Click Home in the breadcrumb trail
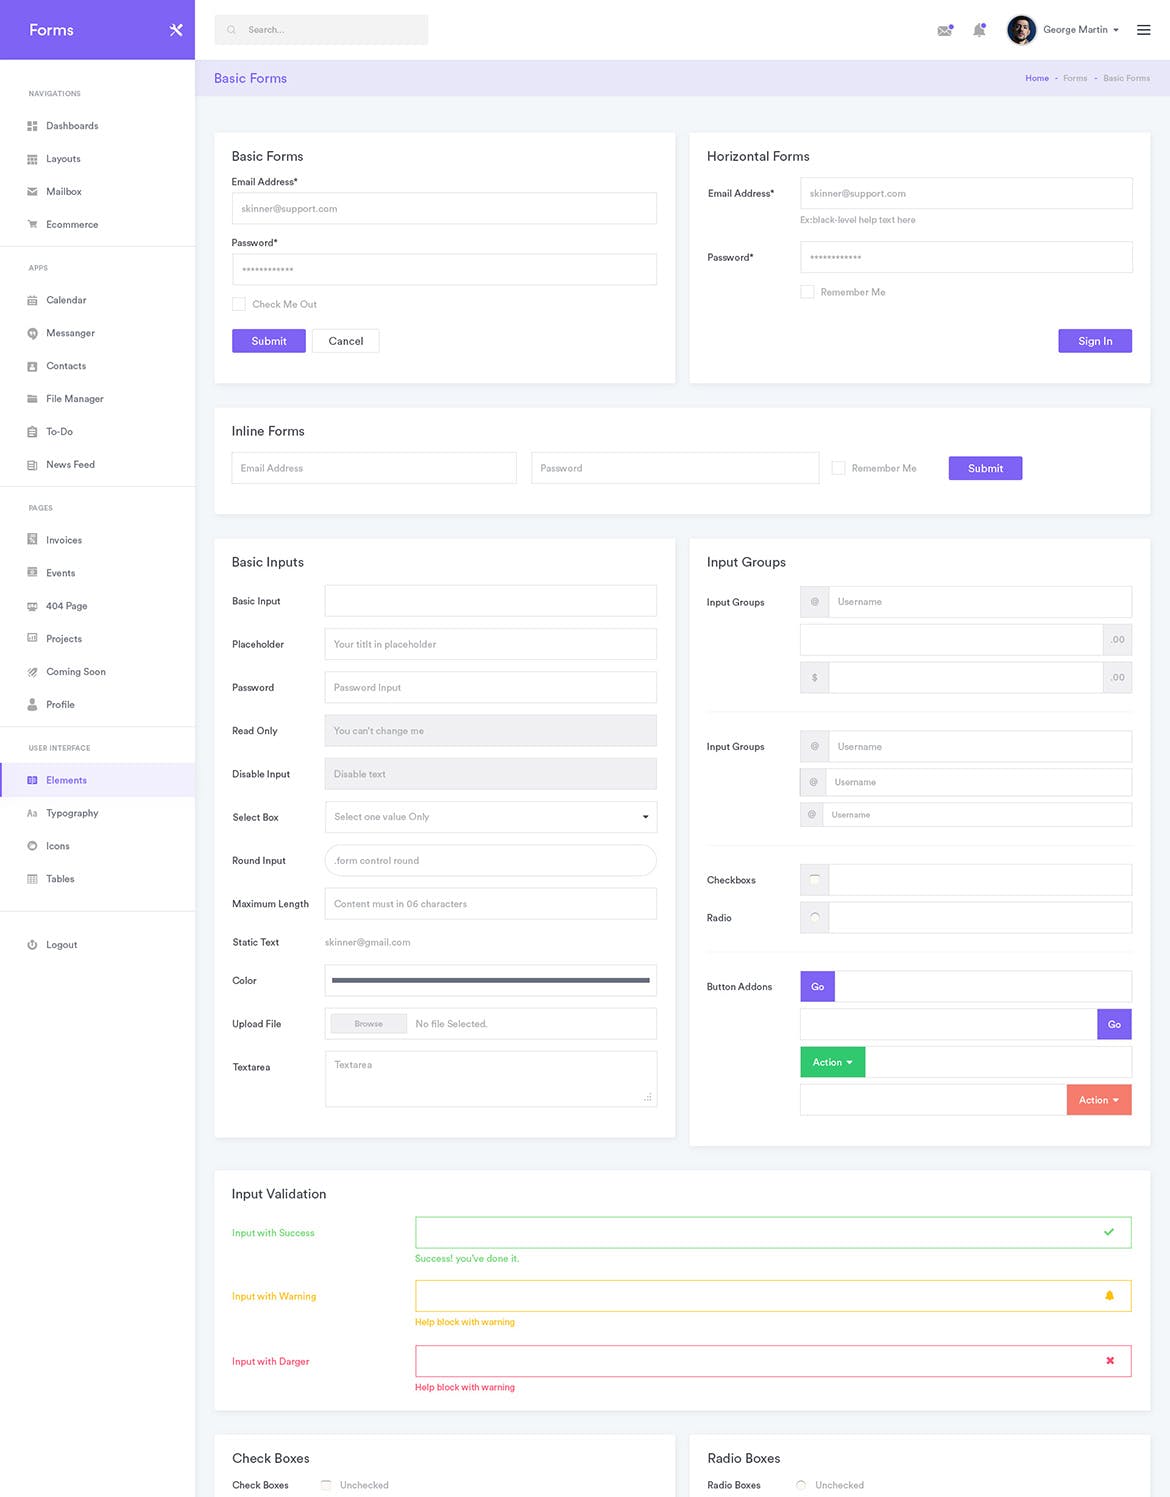 pyautogui.click(x=1037, y=78)
